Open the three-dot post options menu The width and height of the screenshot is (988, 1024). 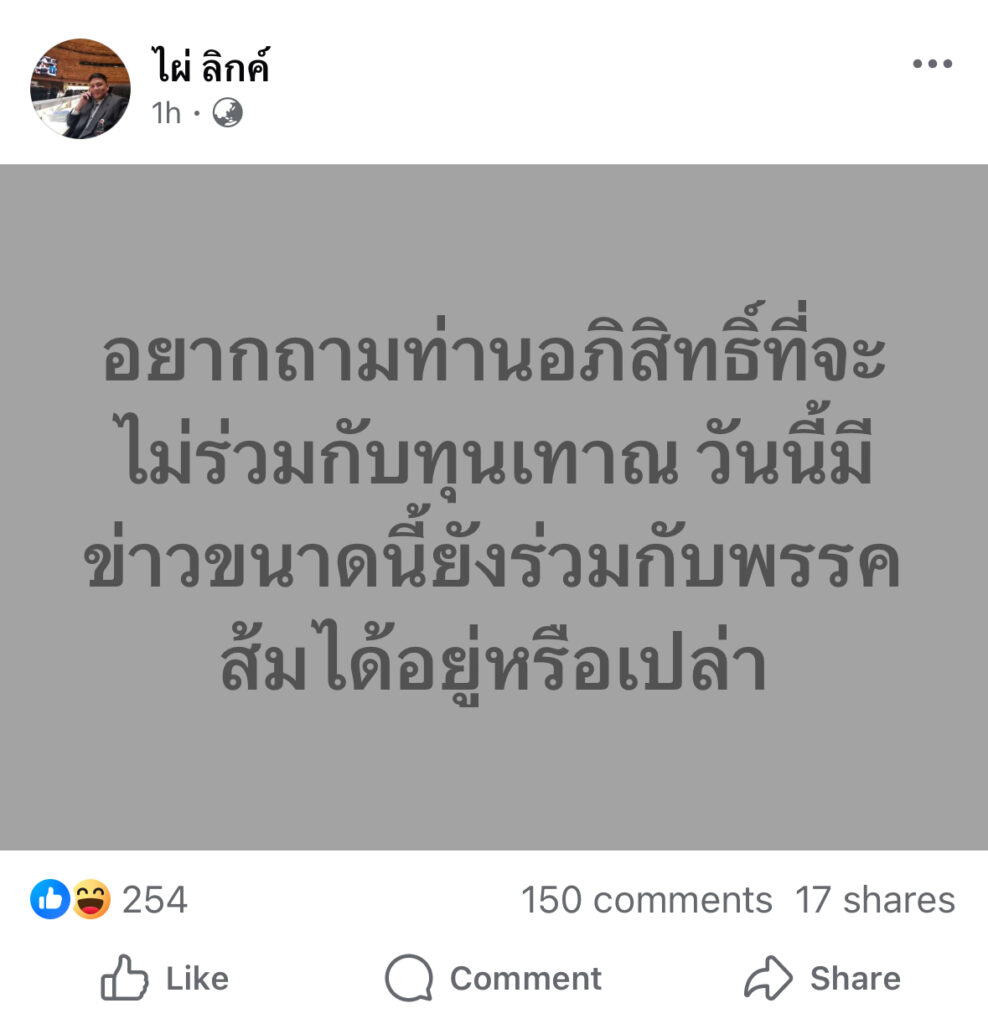pos(932,63)
